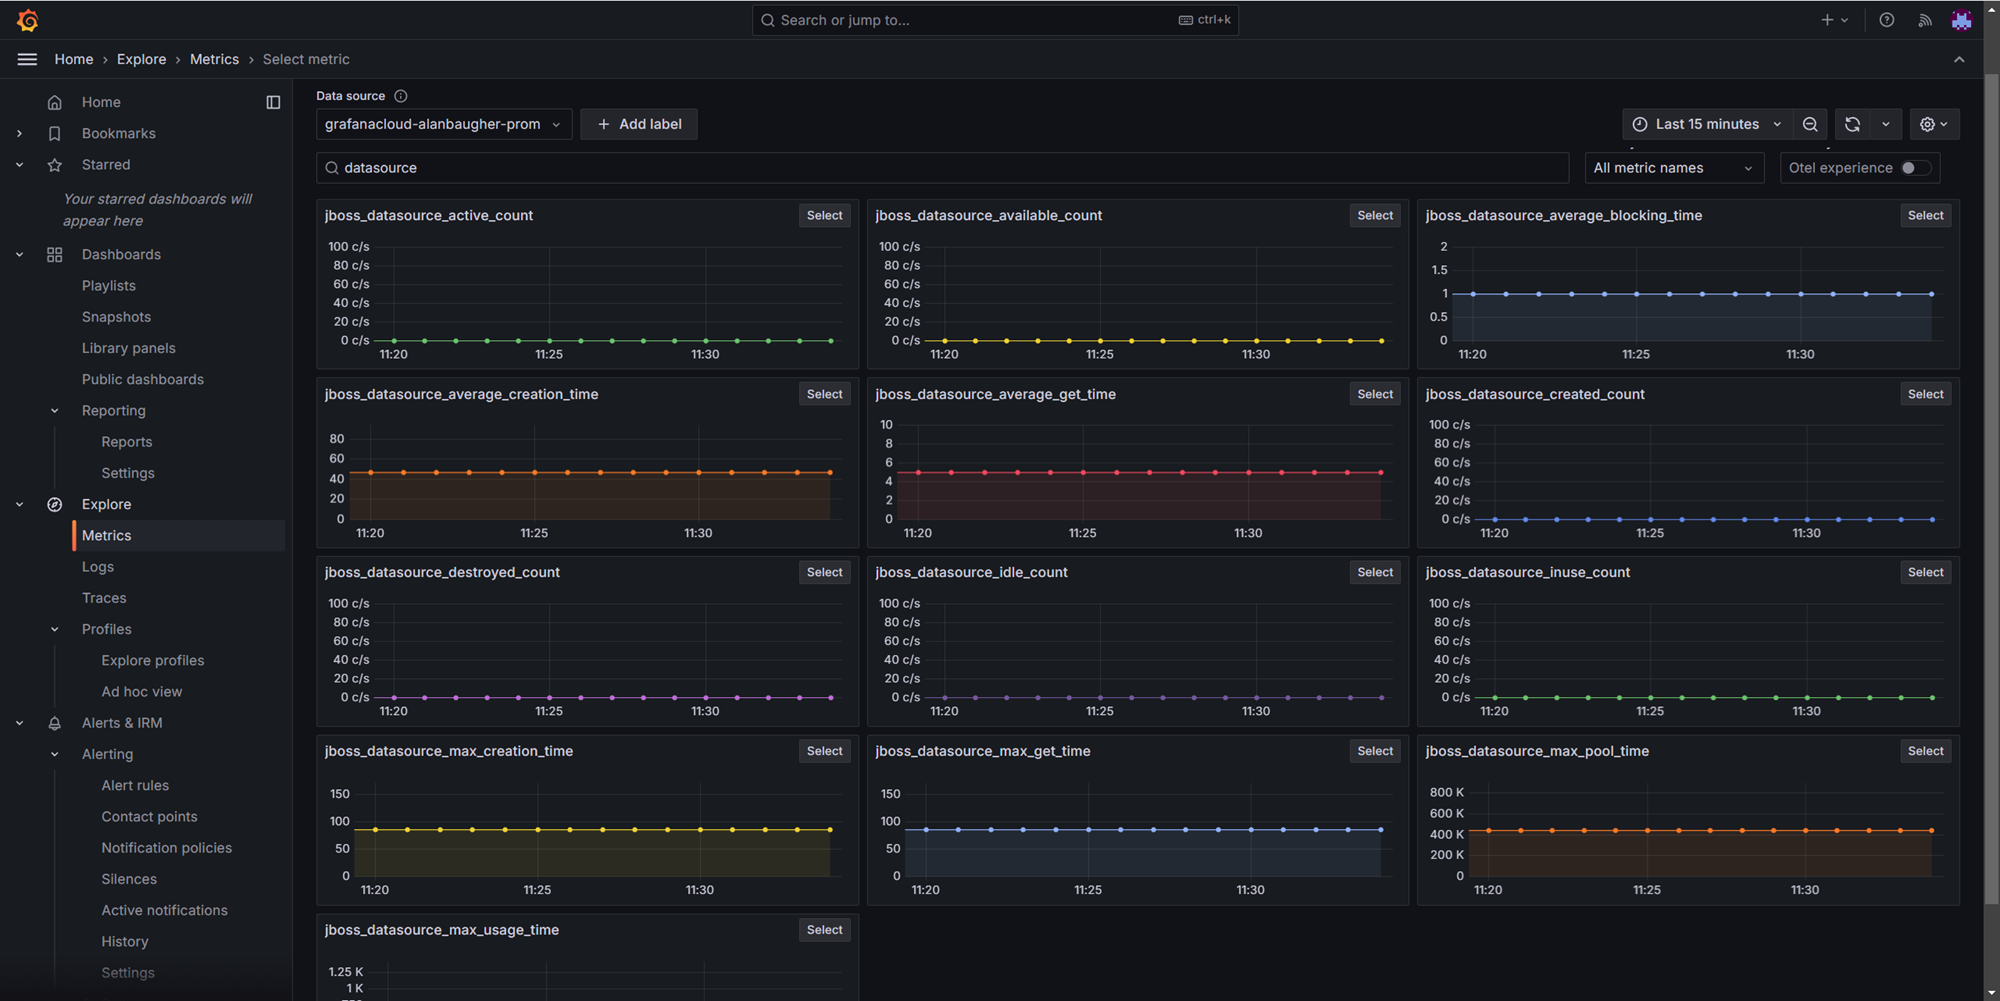Open the settings gear dropdown

pyautogui.click(x=1934, y=124)
